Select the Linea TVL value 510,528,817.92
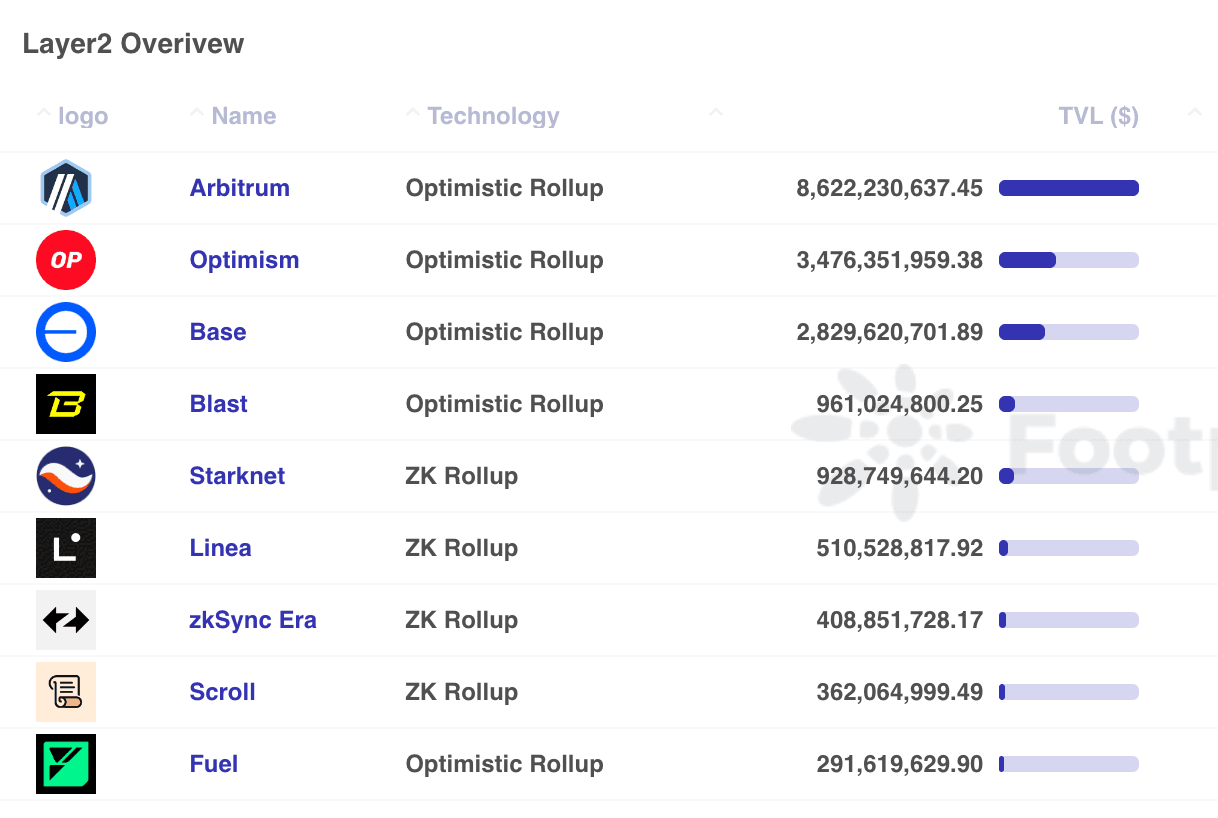The image size is (1218, 818). pos(900,548)
